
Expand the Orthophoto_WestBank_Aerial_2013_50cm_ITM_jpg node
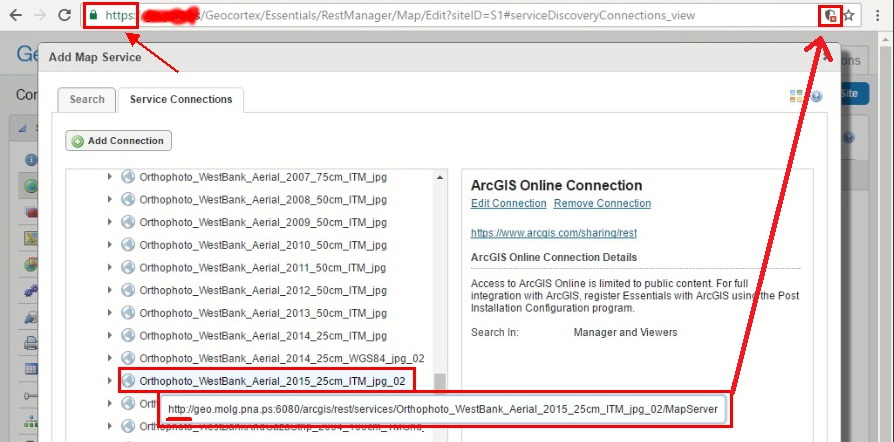tap(109, 313)
